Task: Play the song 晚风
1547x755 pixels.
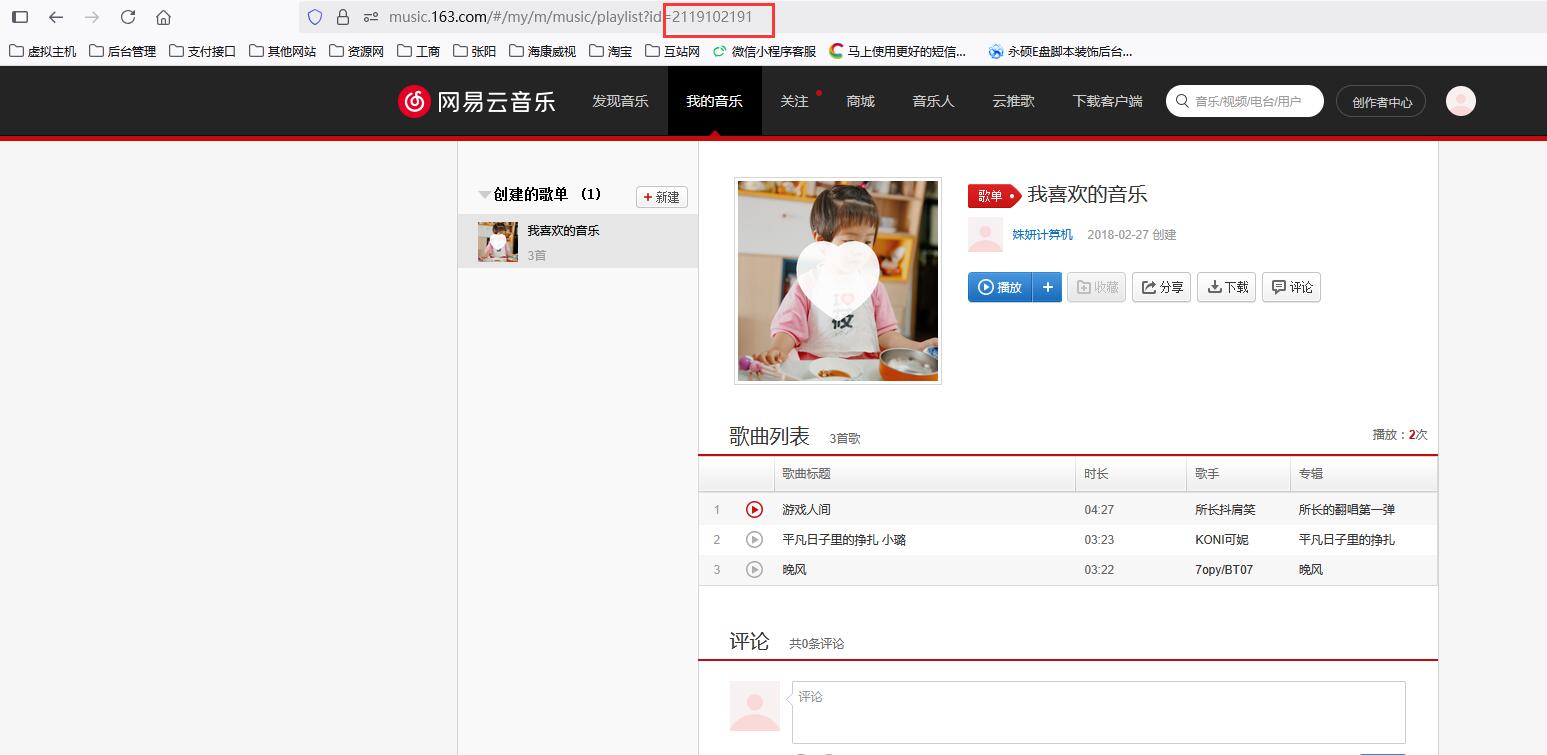Action: pos(754,570)
